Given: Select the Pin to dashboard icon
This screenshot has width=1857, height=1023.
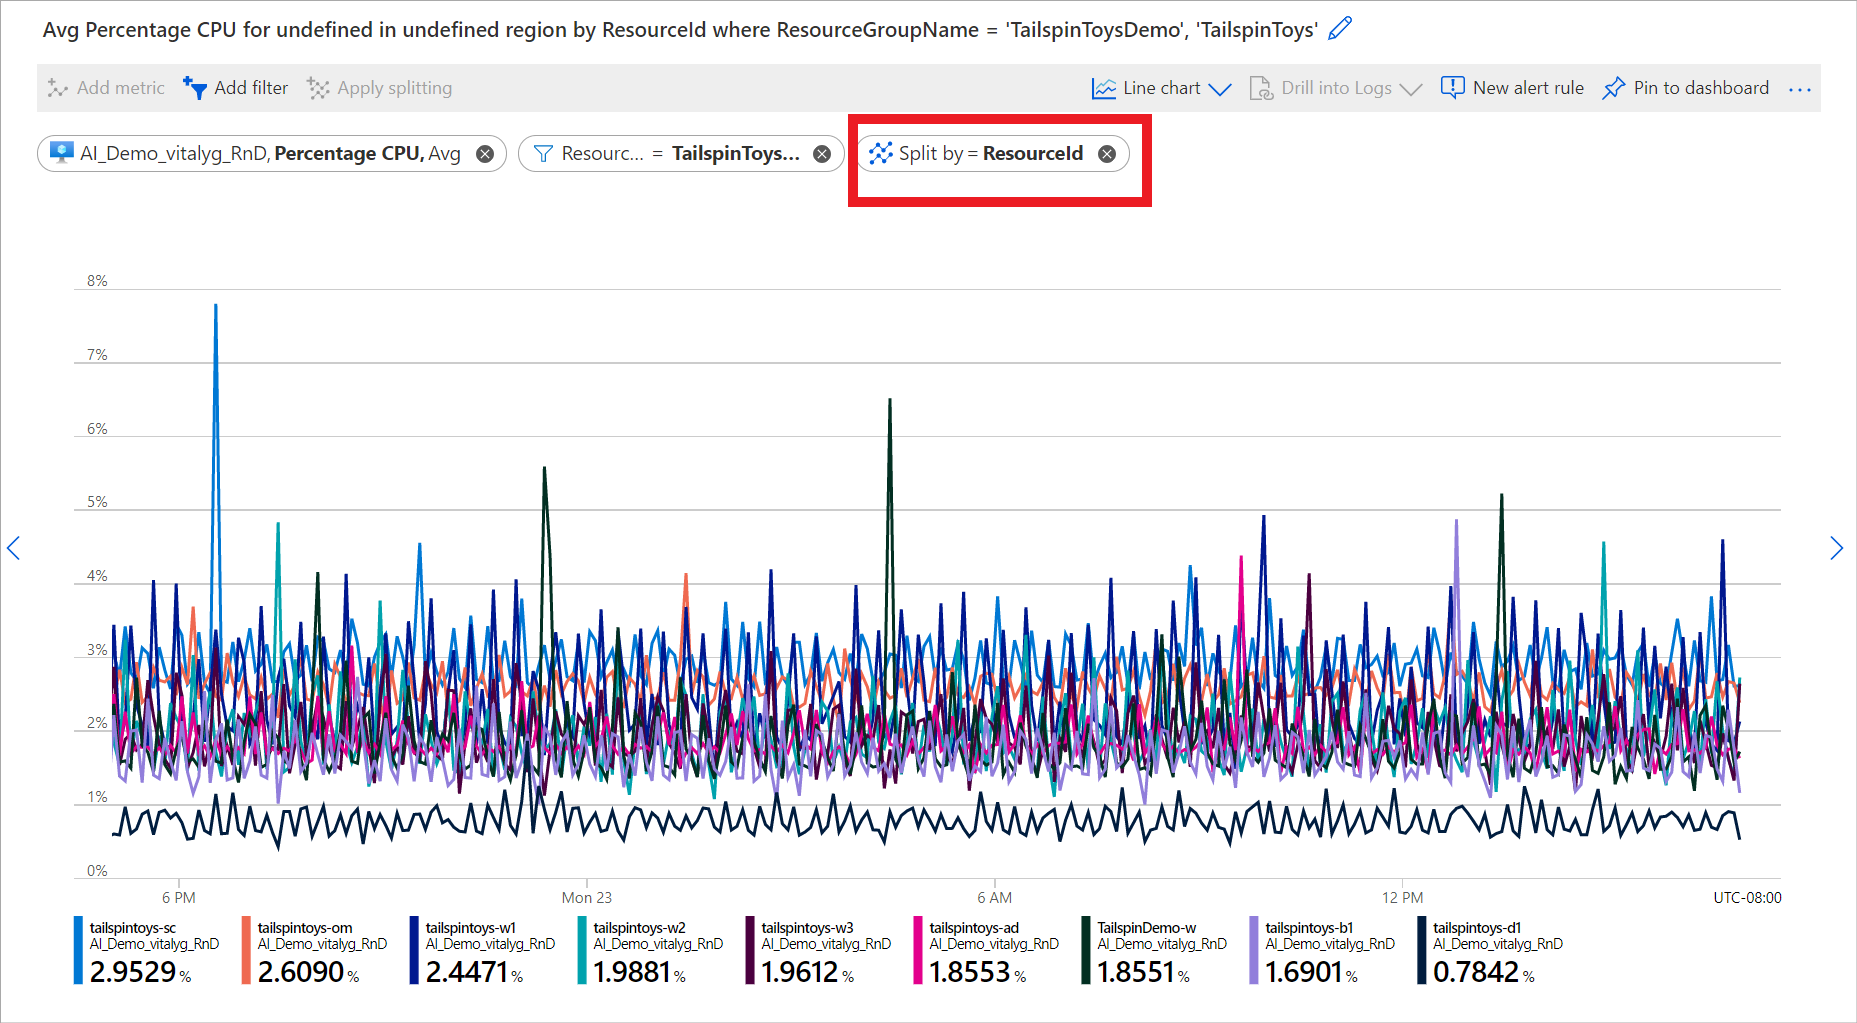Looking at the screenshot, I should (x=1614, y=88).
